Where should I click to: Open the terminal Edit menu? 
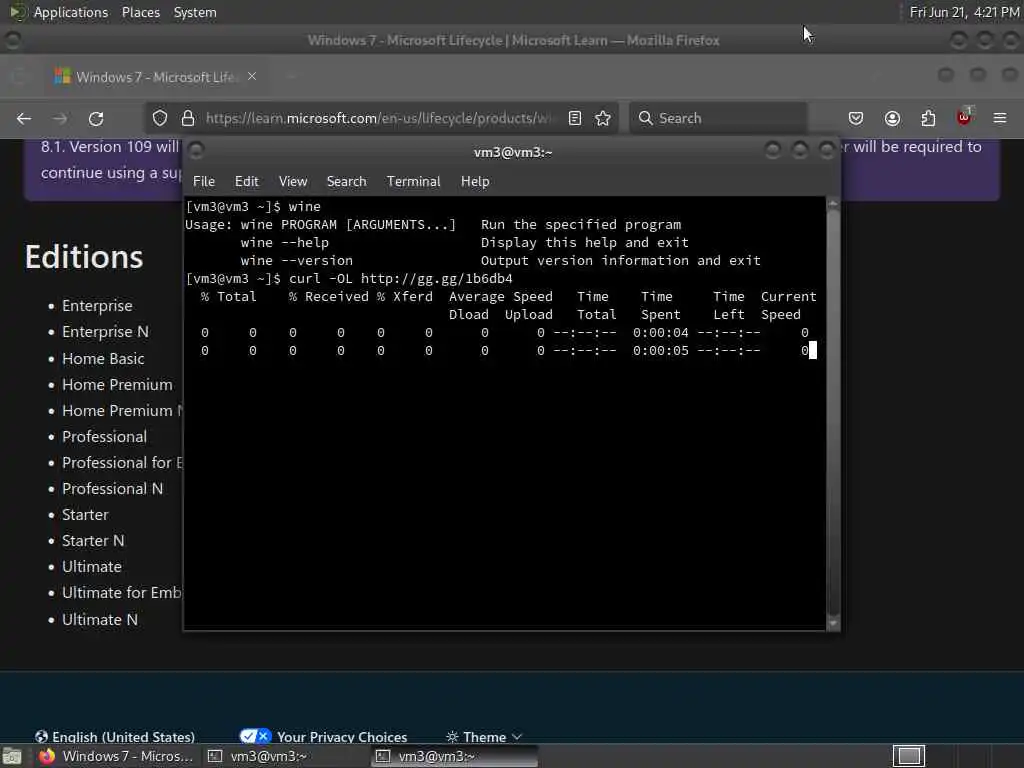[x=247, y=182]
